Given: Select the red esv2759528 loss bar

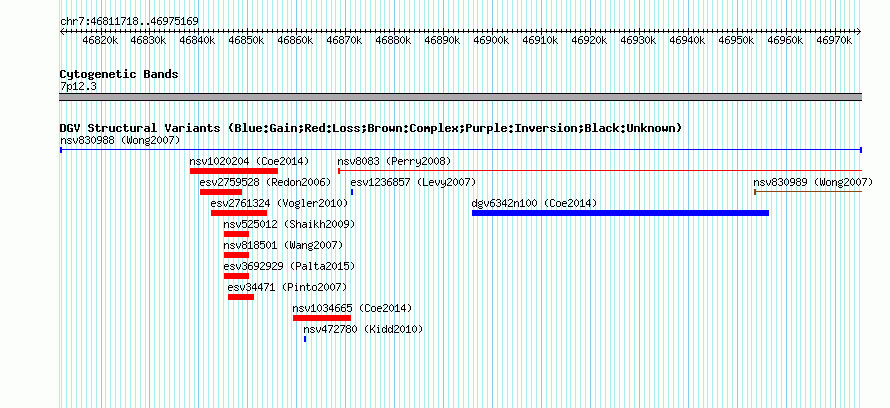Looking at the screenshot, I should 221,192.
